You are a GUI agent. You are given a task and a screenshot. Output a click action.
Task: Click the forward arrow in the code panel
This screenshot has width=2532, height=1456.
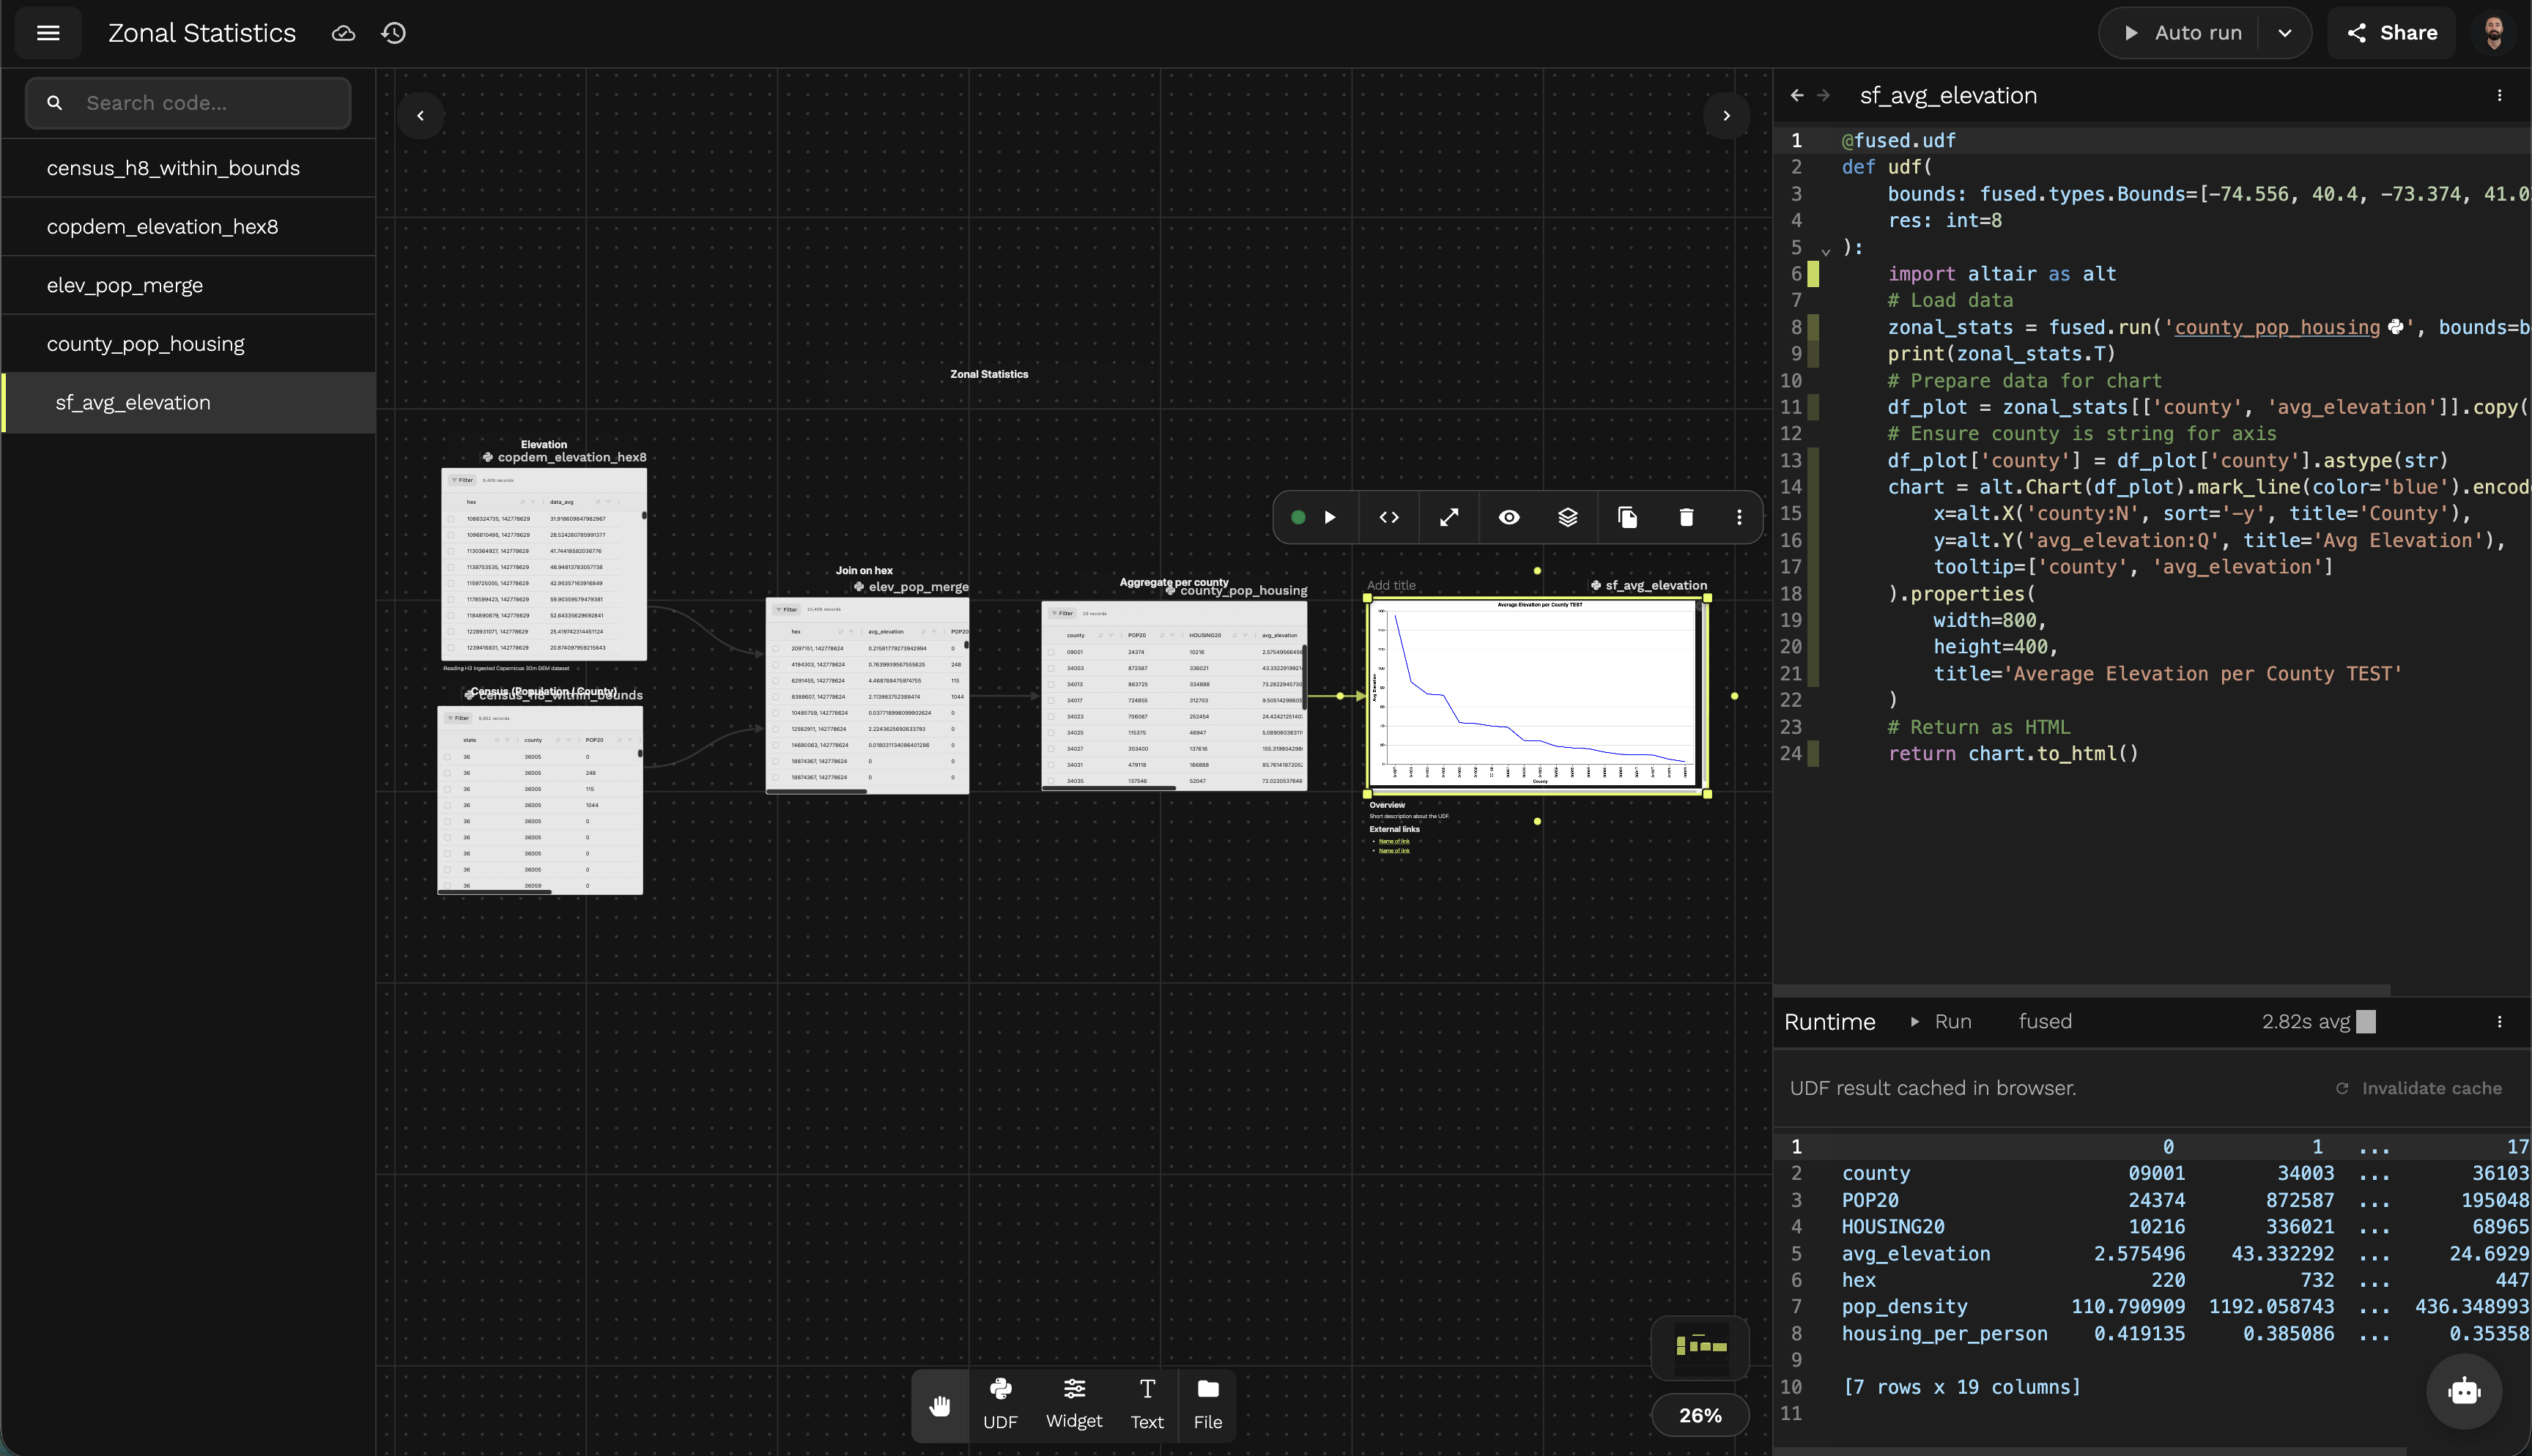tap(1823, 95)
